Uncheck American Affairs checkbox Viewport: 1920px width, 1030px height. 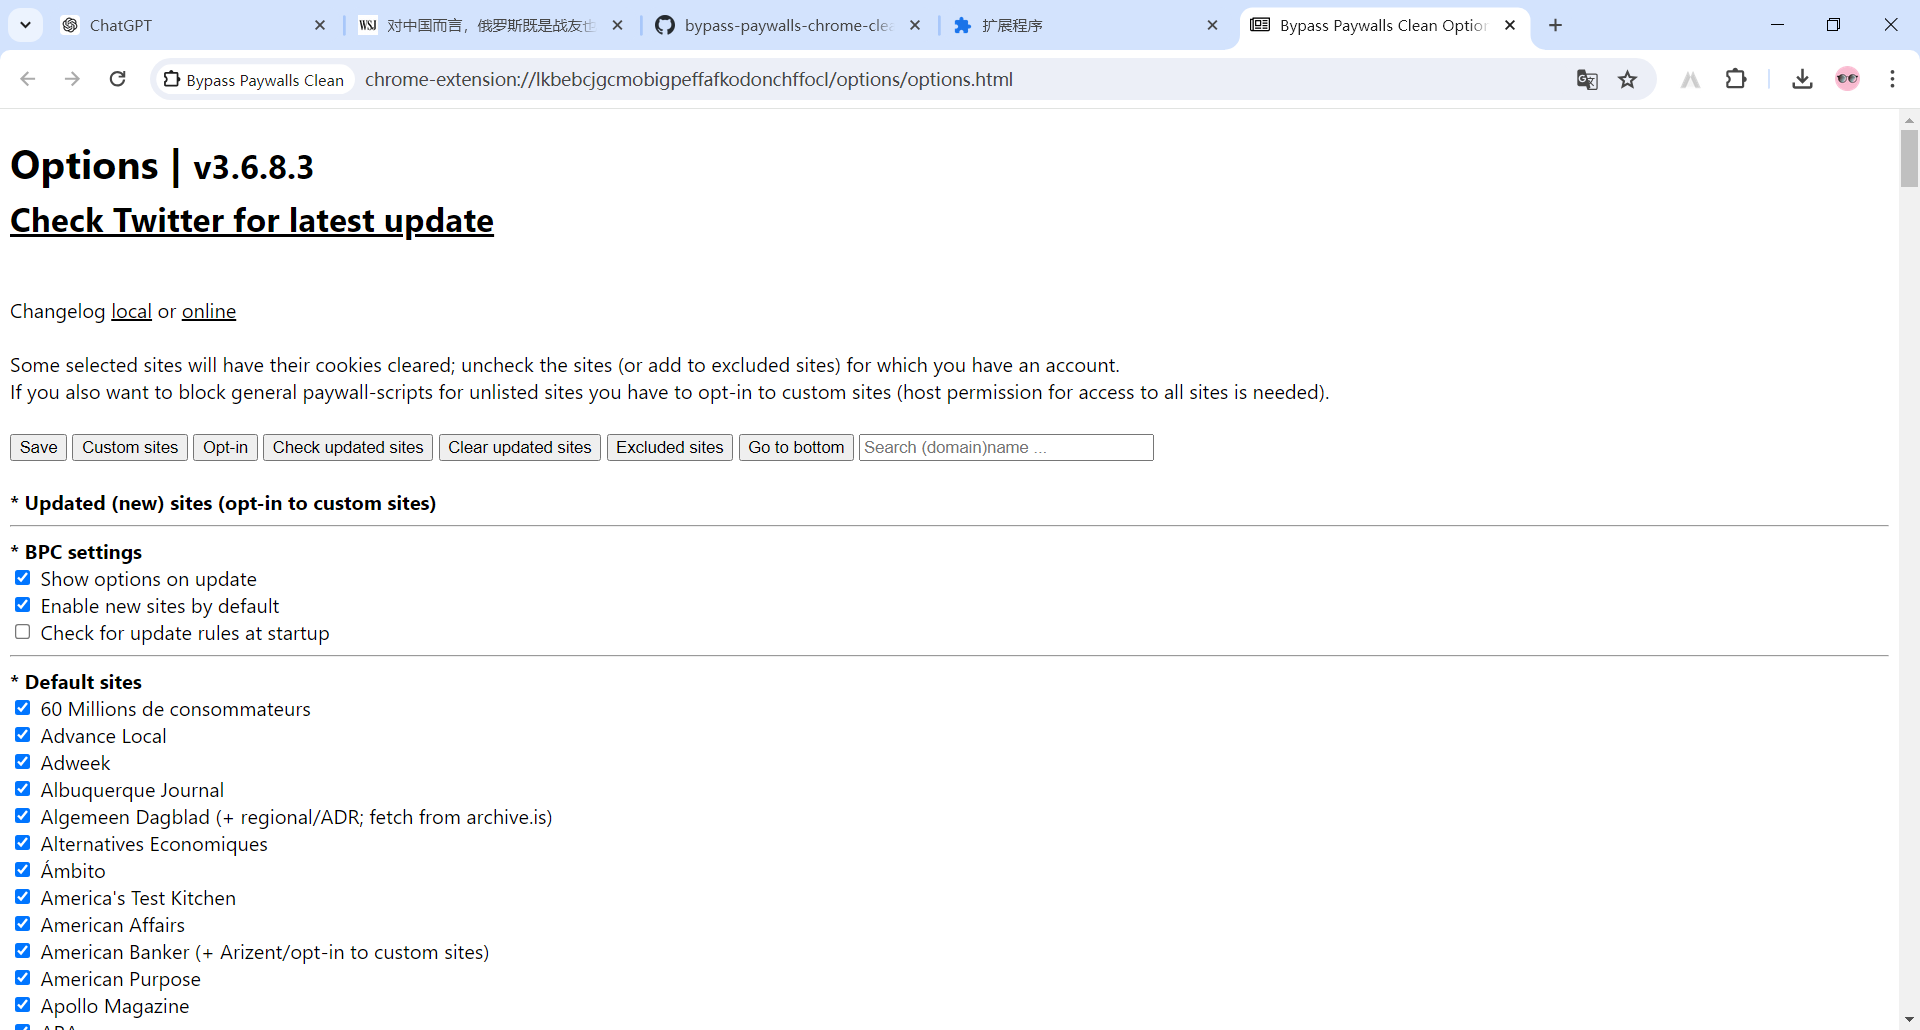pos(22,924)
